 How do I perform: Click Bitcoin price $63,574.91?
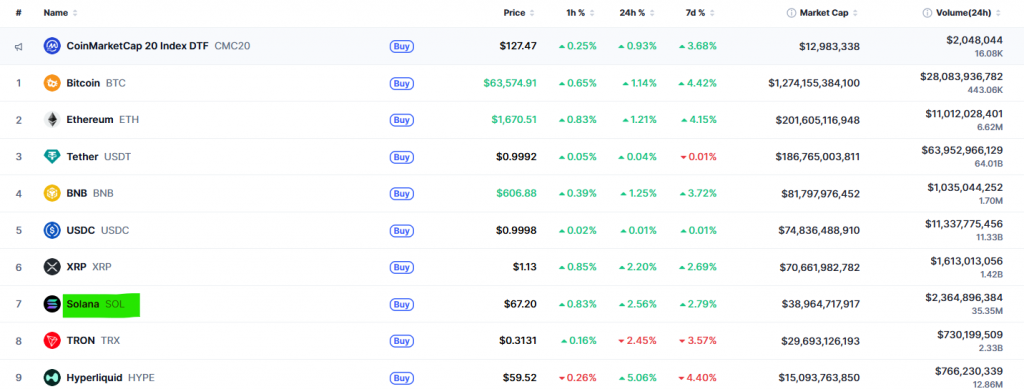(x=510, y=83)
